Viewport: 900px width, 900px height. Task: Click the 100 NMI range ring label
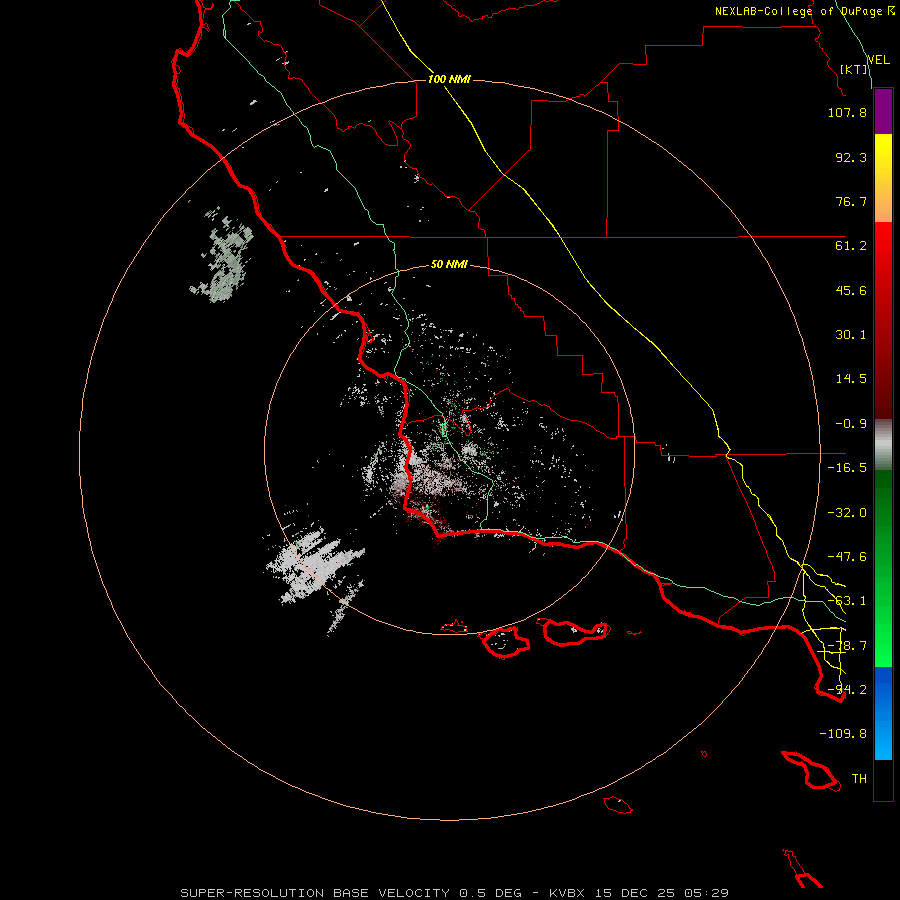(449, 79)
